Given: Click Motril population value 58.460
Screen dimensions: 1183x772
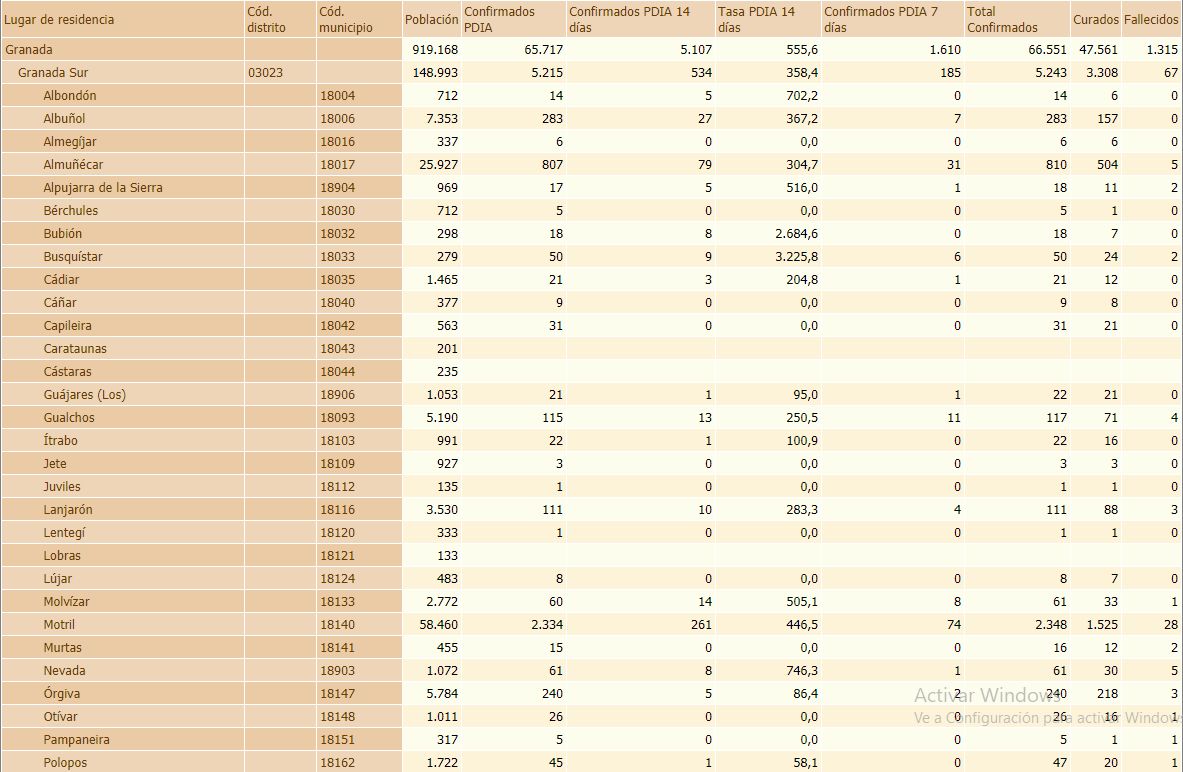Looking at the screenshot, I should [438, 625].
